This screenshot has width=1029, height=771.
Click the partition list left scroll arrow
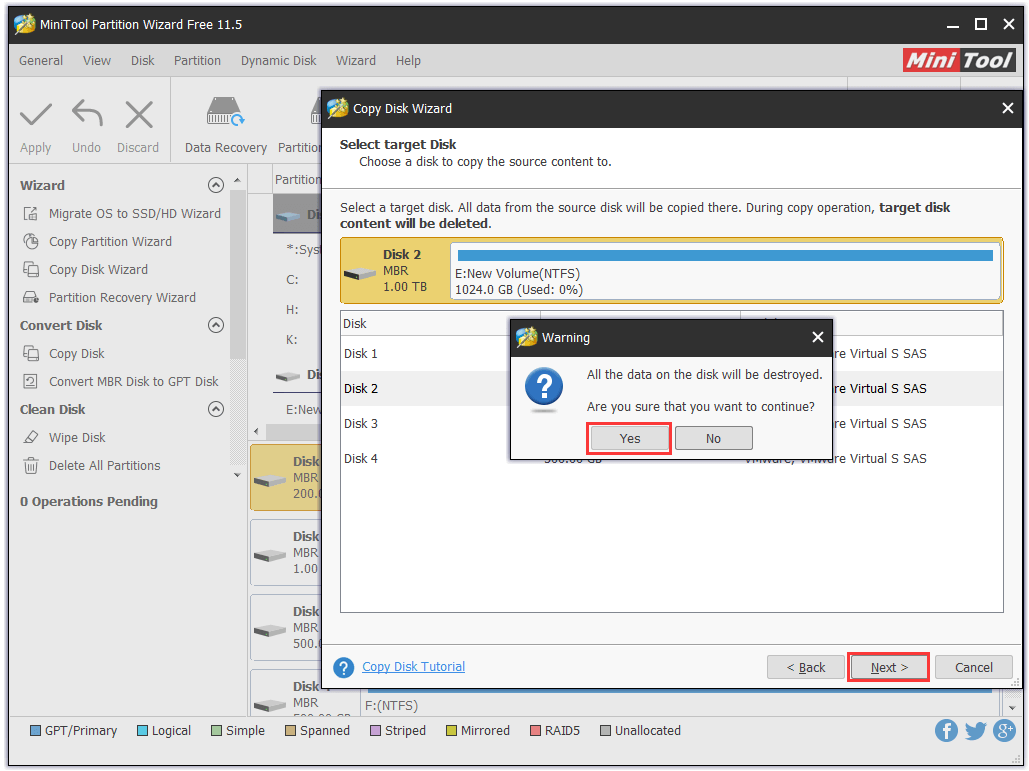pos(256,431)
